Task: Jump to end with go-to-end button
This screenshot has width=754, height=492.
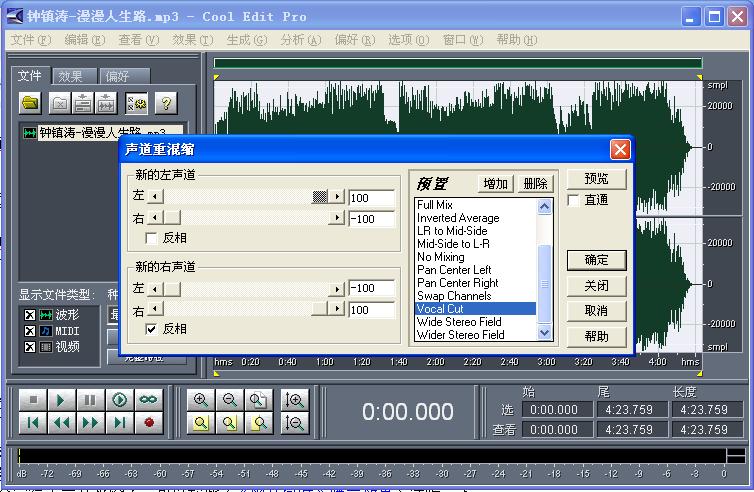Action: click(x=119, y=423)
